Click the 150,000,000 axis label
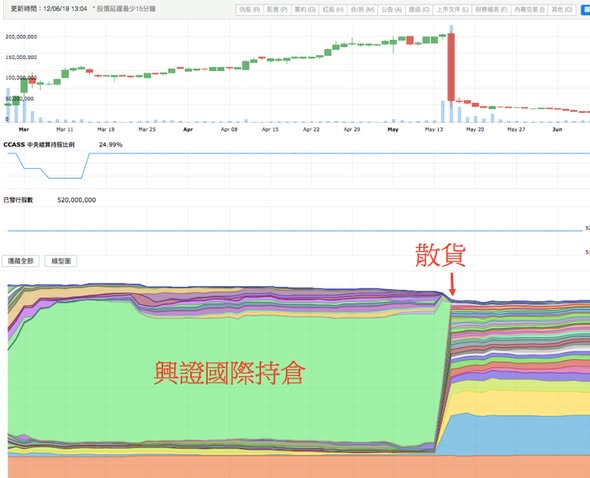This screenshot has height=478, width=590. pyautogui.click(x=21, y=57)
